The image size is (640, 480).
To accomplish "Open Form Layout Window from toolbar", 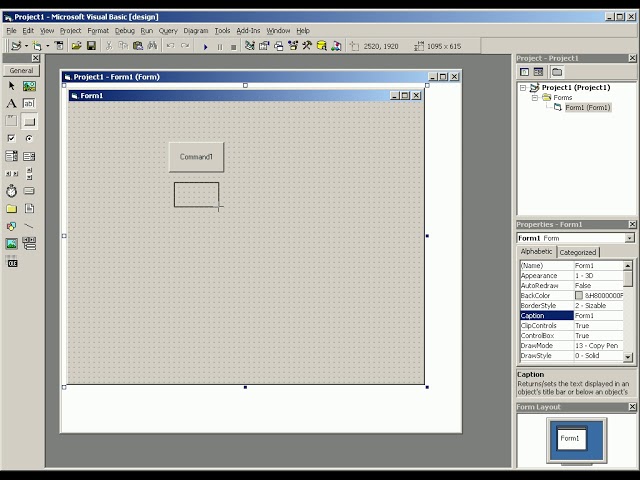I will tap(278, 46).
